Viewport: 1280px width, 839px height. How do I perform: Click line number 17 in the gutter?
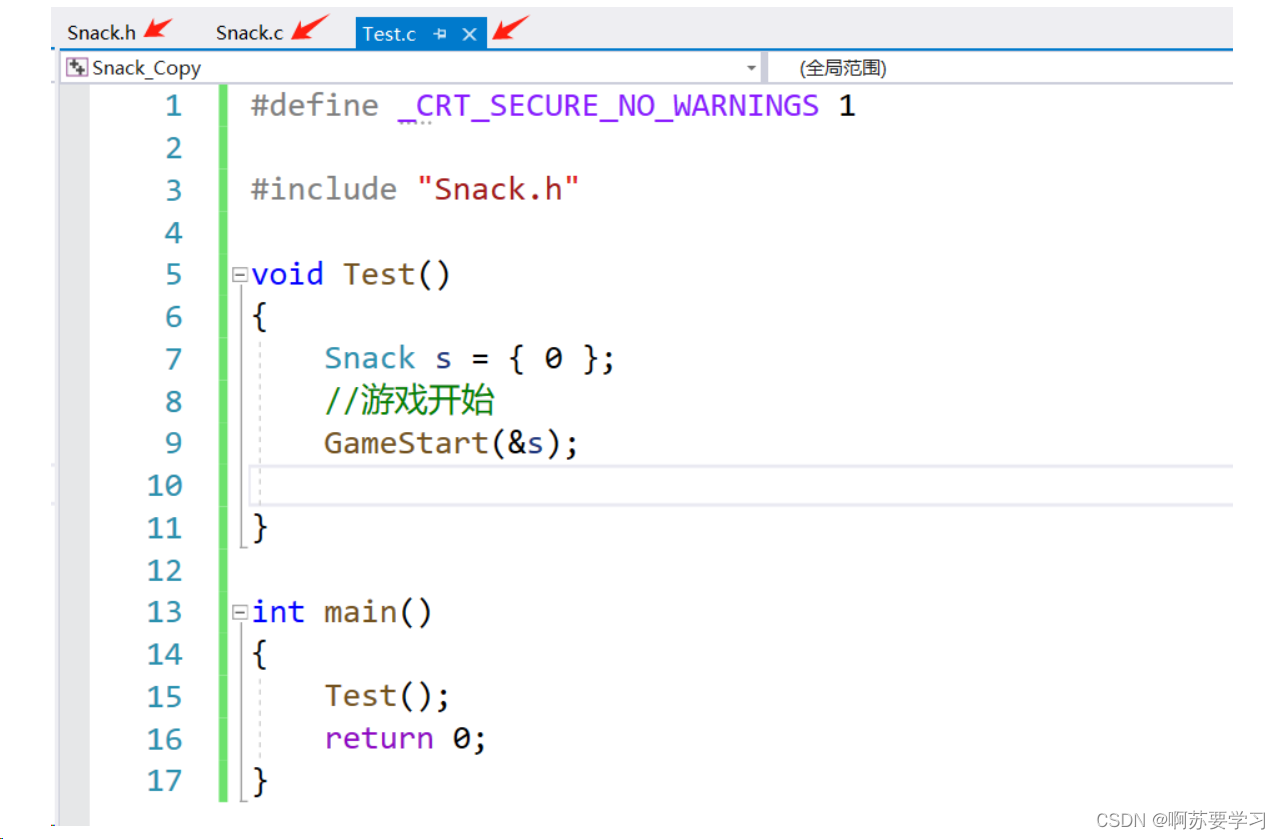point(165,780)
